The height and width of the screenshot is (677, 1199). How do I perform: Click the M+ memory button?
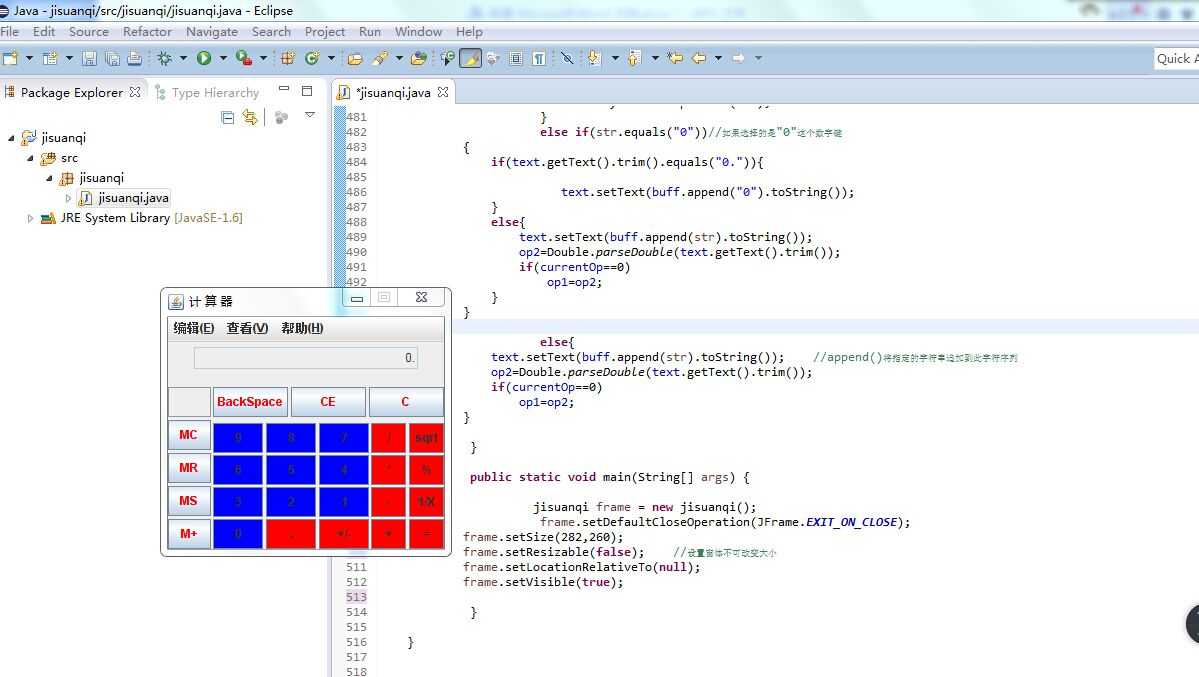tap(189, 534)
